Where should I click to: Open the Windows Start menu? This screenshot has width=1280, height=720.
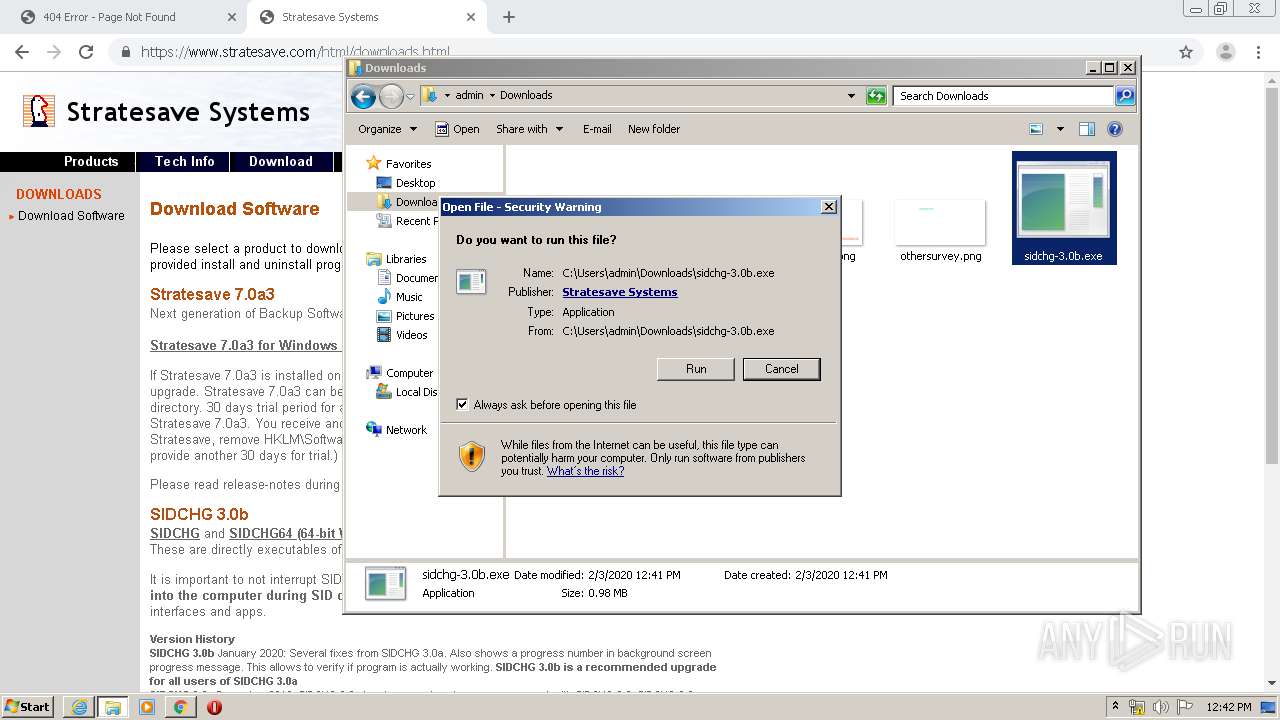tap(29, 706)
